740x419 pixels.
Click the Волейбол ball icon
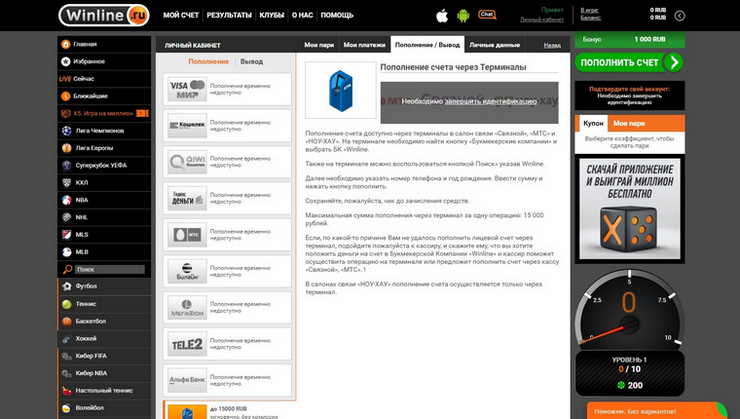pos(67,408)
